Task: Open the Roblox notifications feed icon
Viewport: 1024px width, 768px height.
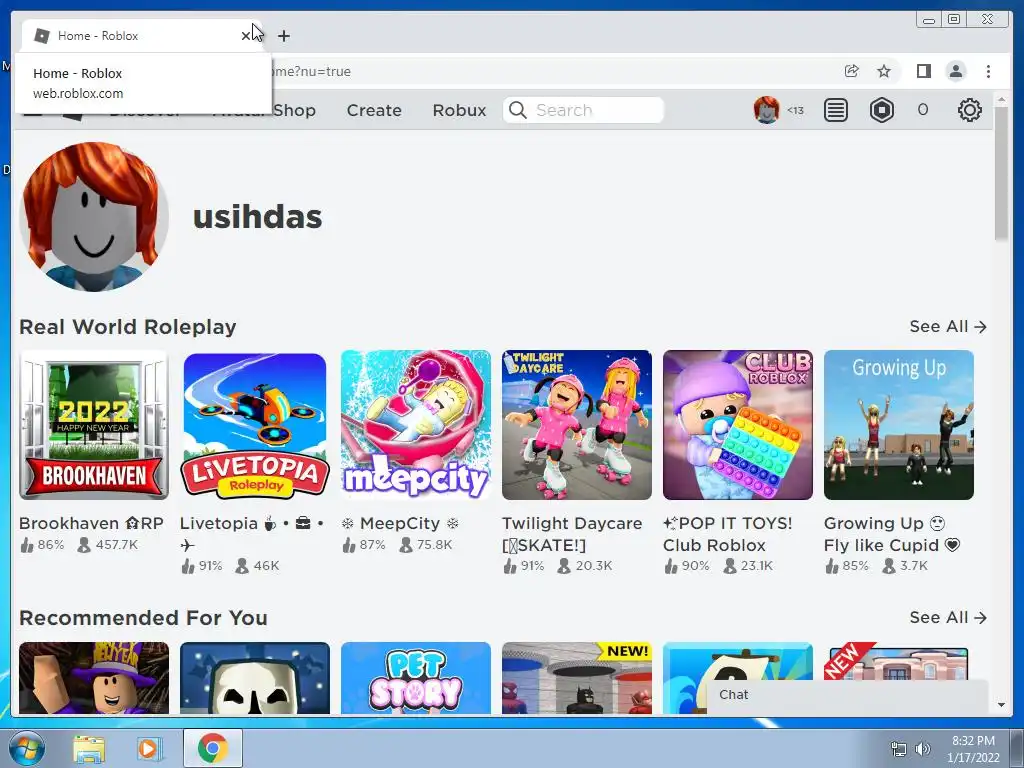Action: (835, 110)
